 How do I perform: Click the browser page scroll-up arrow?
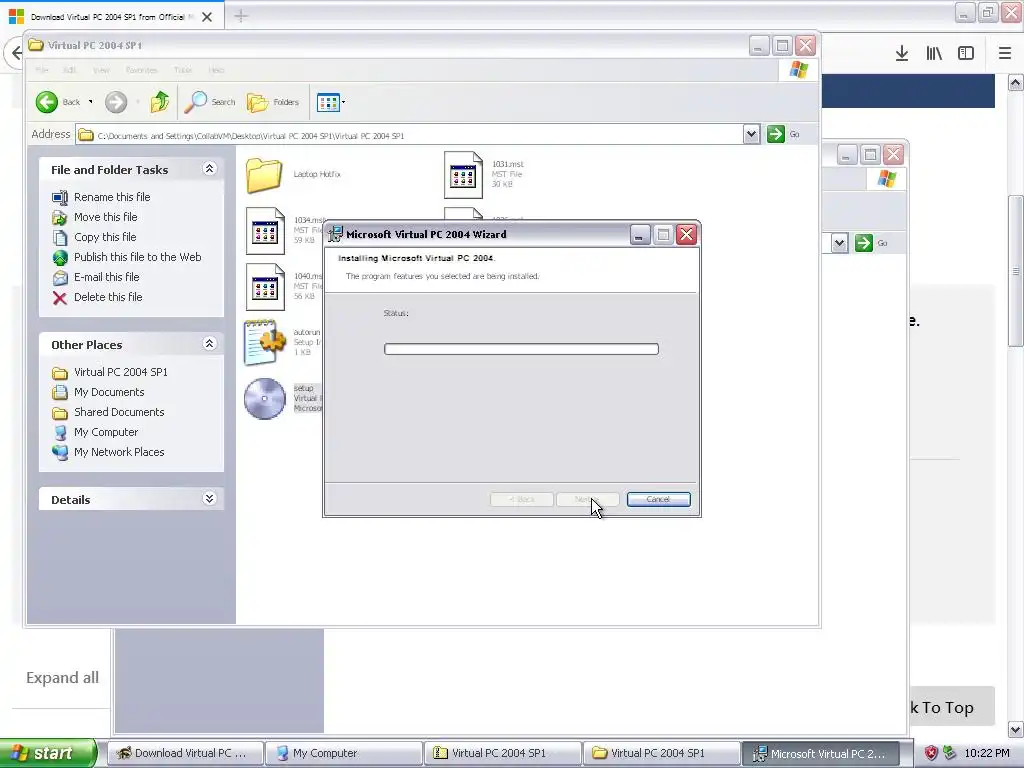pyautogui.click(x=1016, y=82)
